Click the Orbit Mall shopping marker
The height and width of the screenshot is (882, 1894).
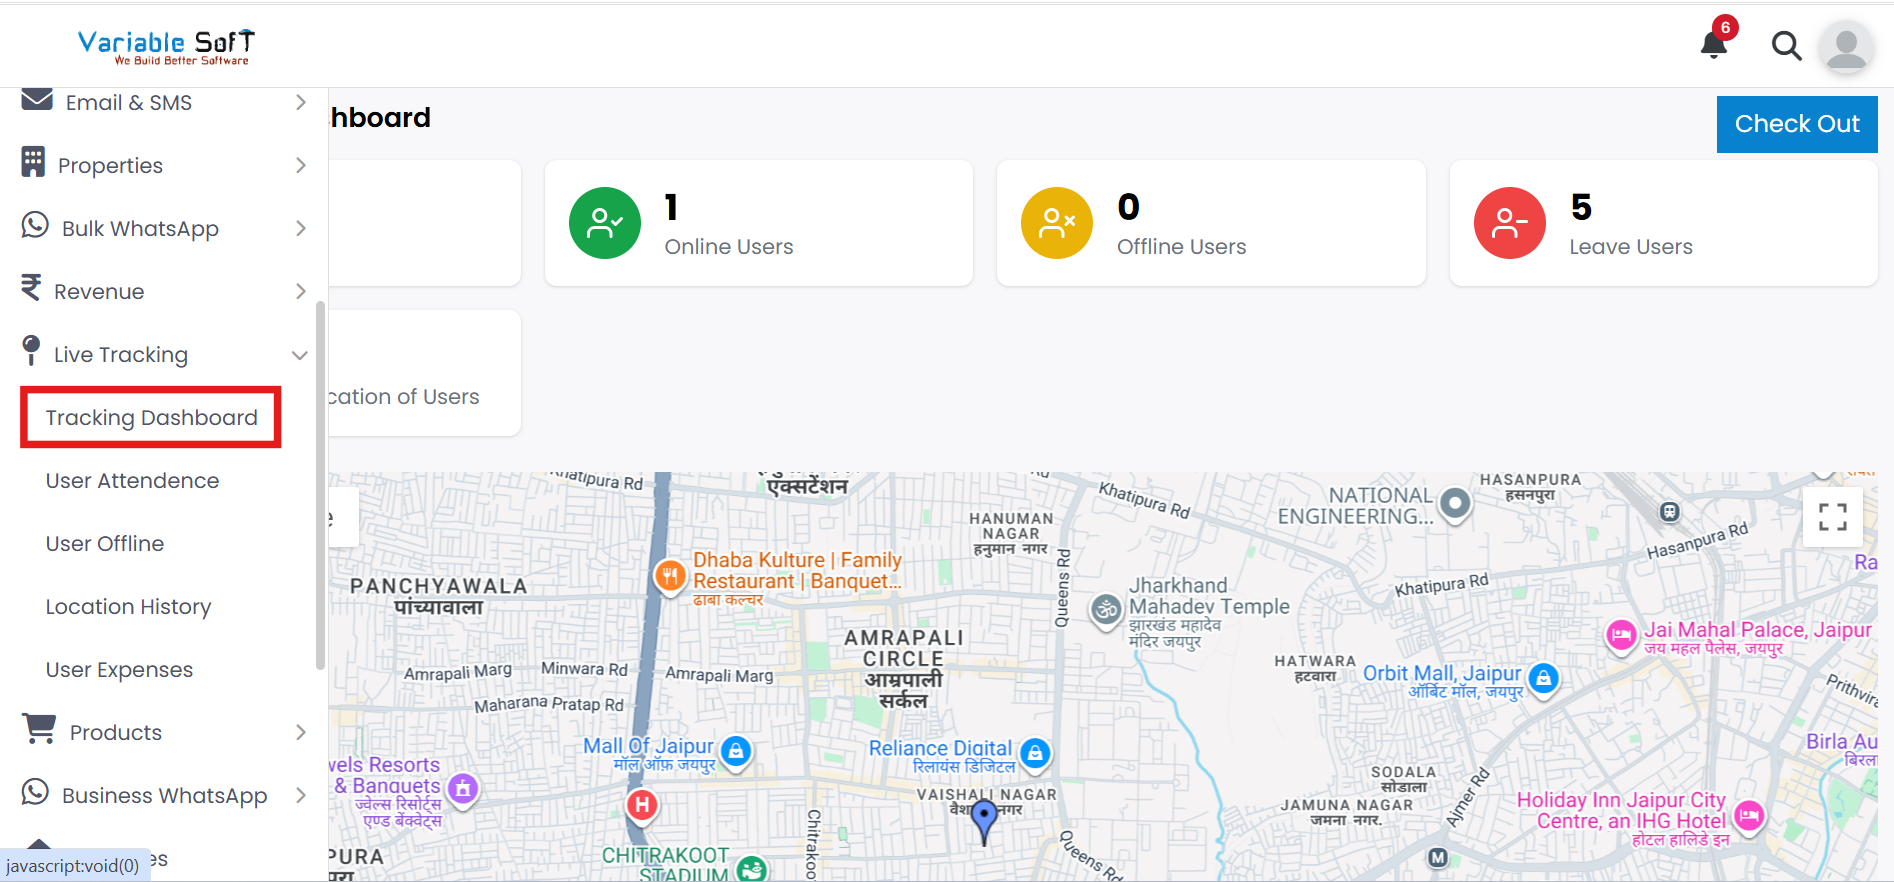click(x=1544, y=679)
